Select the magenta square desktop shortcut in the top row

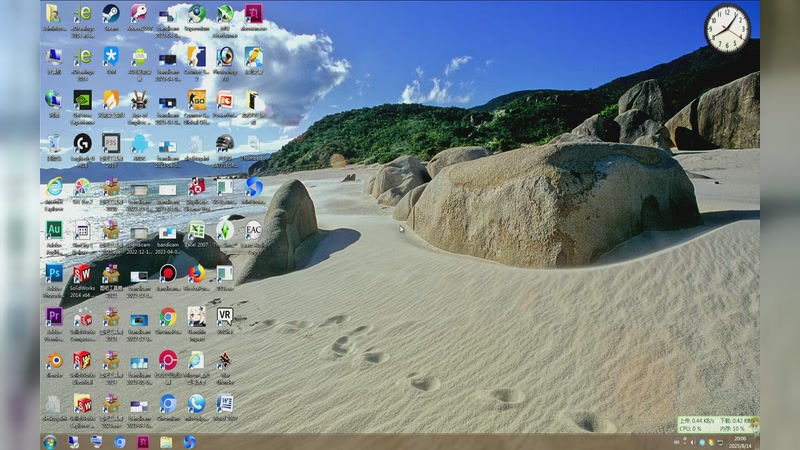(254, 13)
